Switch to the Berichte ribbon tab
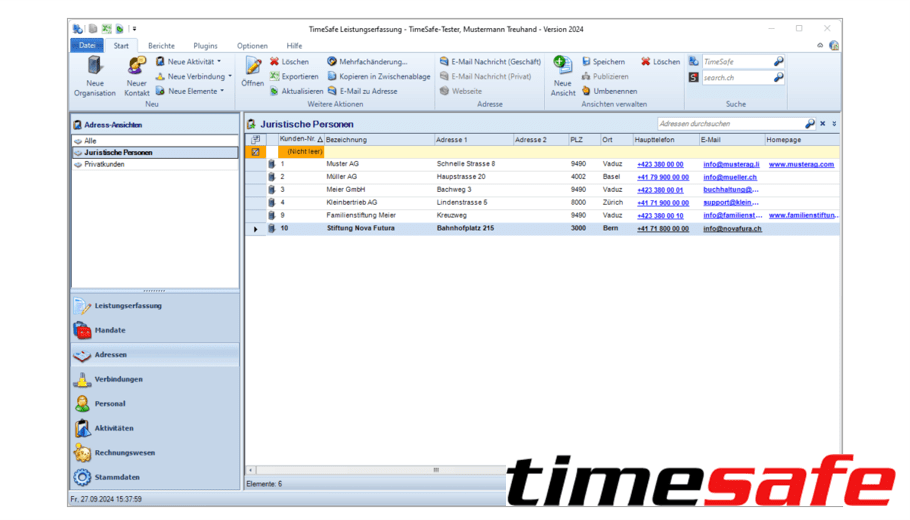Image resolution: width=910 pixels, height=520 pixels. 161,46
